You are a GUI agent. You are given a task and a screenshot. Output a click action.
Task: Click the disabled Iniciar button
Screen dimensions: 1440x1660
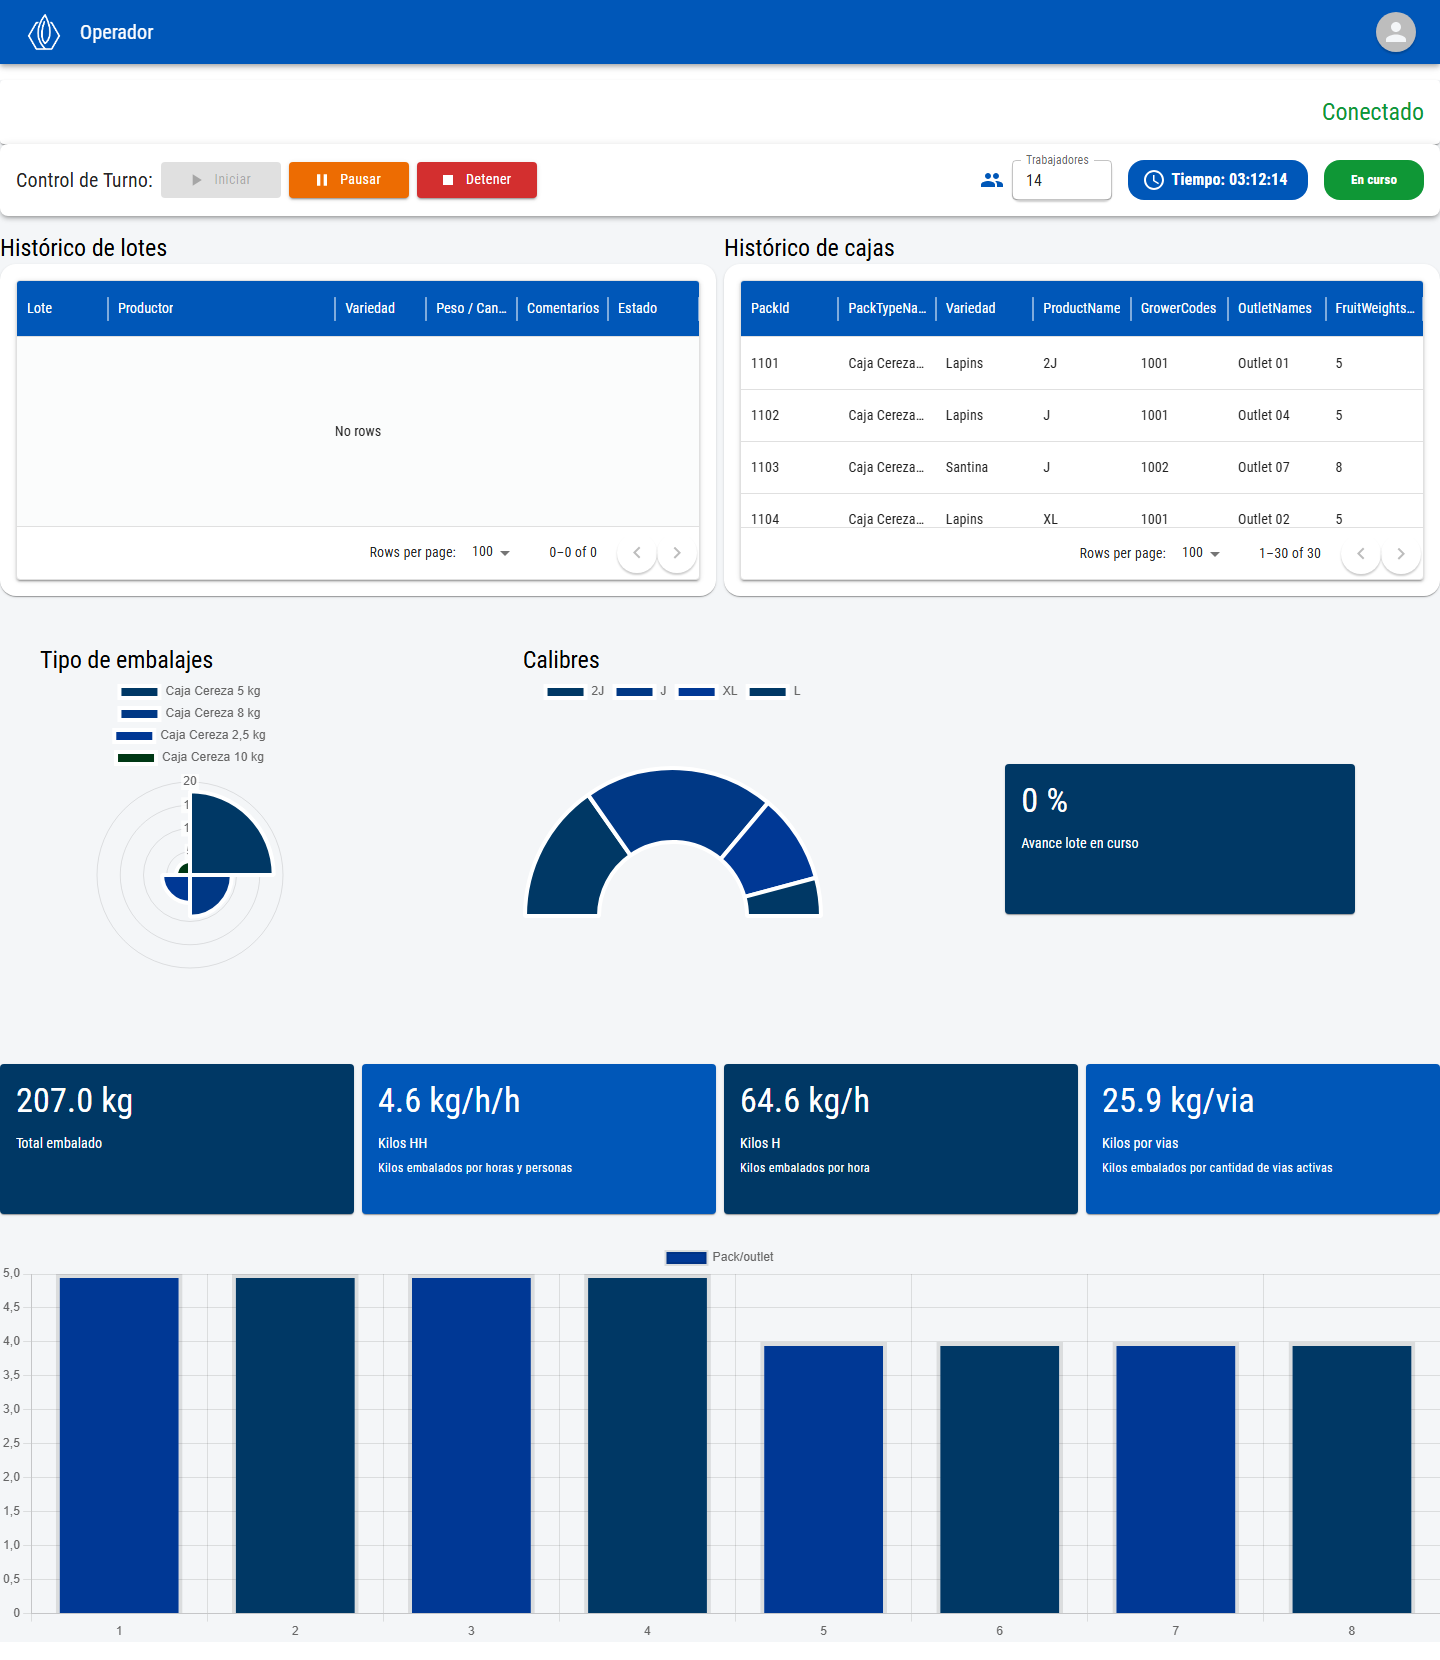[221, 180]
